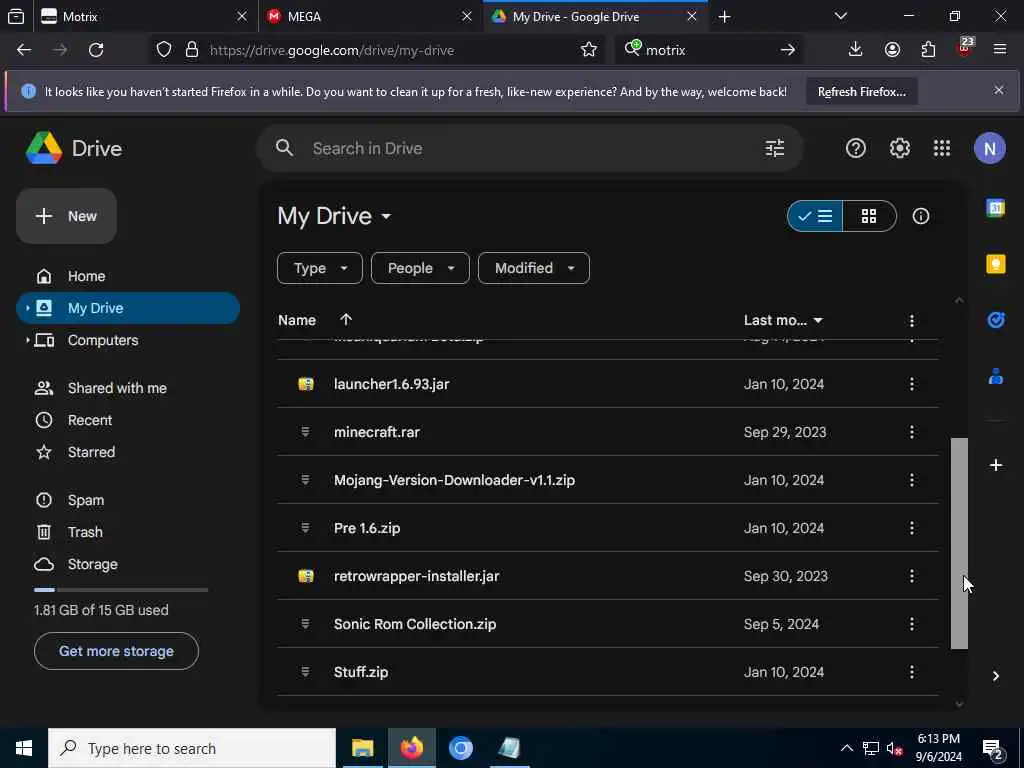This screenshot has height=768, width=1024.
Task: Open more actions for launcher1.6.93.jar
Action: point(912,384)
